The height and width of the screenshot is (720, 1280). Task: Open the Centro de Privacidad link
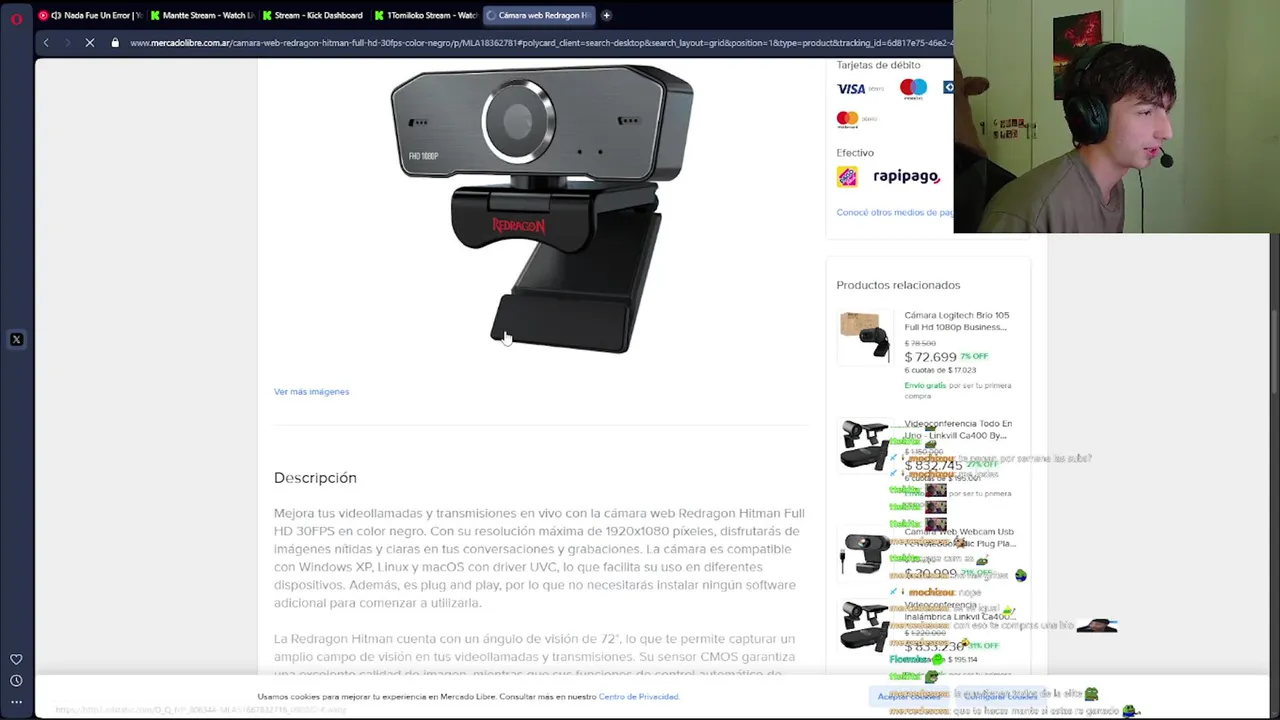coord(638,697)
